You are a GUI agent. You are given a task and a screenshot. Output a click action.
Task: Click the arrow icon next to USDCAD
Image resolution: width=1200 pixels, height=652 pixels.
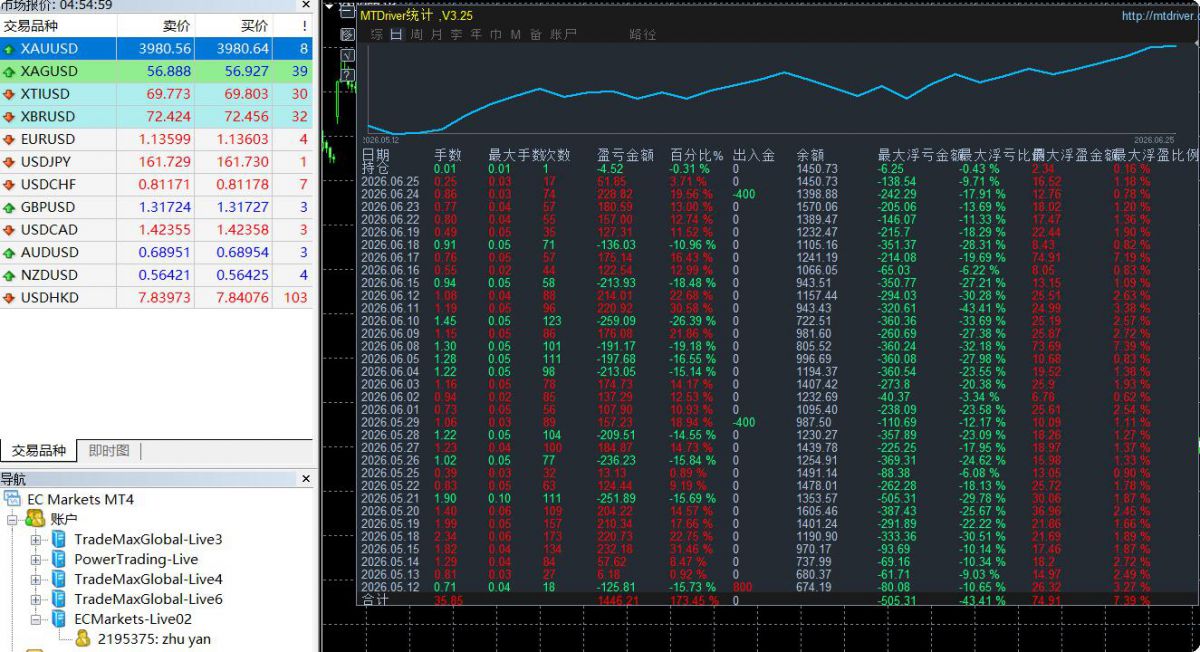[9, 230]
